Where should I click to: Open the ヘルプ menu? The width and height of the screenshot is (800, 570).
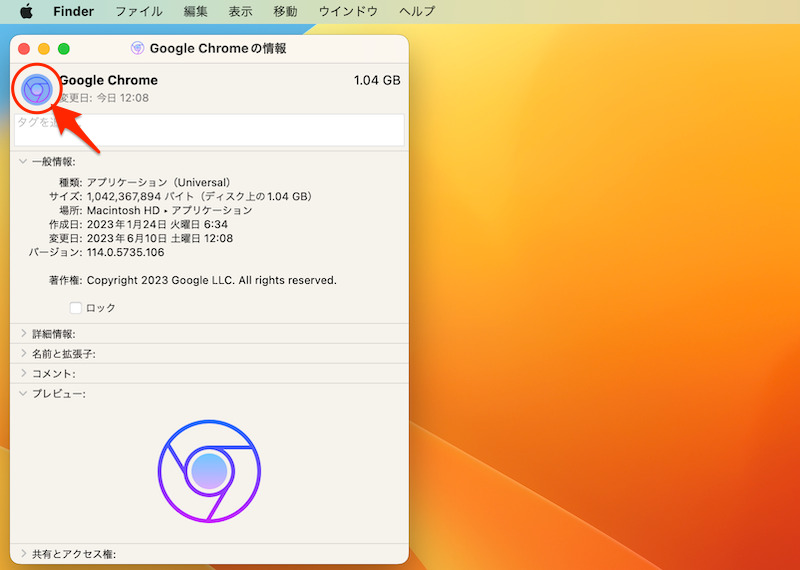coord(417,12)
